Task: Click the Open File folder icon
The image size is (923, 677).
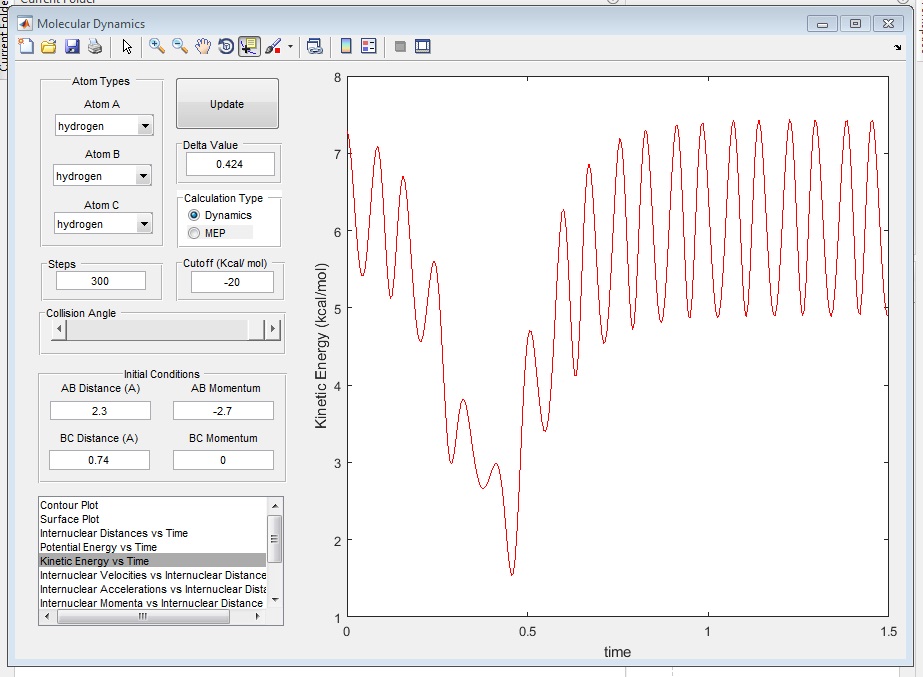Action: coord(48,46)
